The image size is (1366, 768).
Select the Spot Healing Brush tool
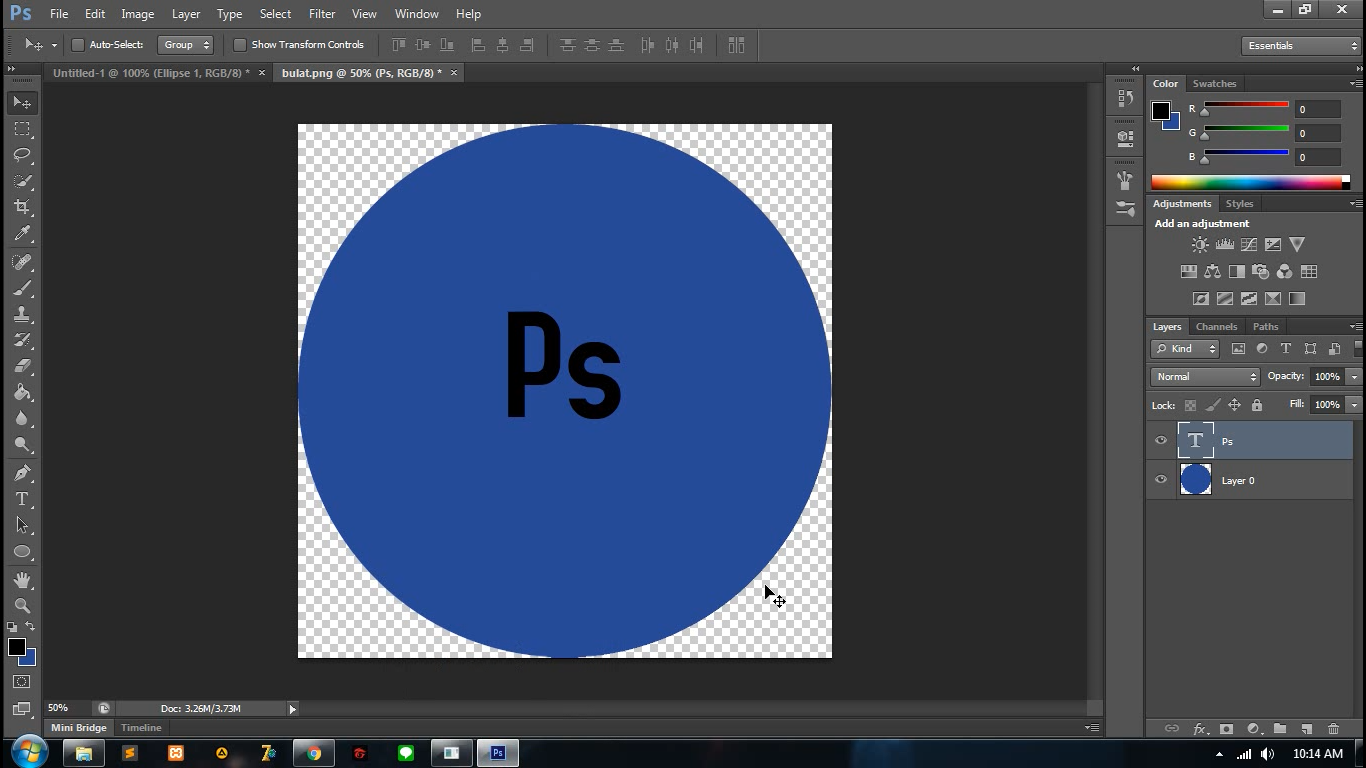pyautogui.click(x=22, y=262)
